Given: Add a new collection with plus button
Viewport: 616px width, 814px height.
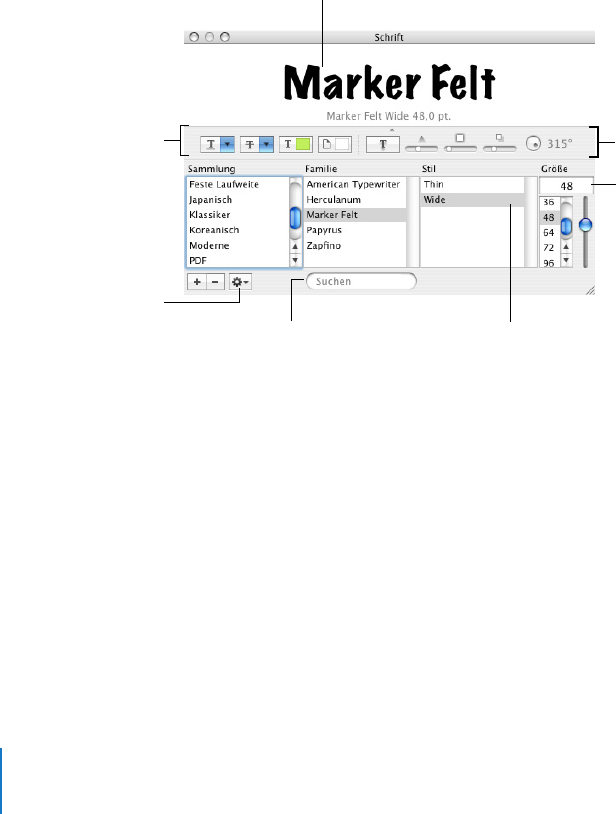Looking at the screenshot, I should tap(197, 282).
